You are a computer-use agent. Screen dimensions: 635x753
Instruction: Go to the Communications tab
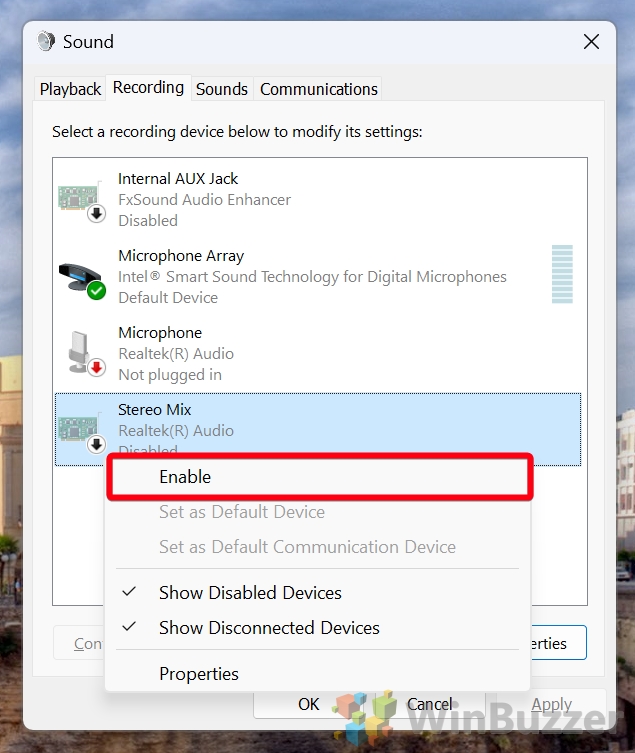pos(319,89)
